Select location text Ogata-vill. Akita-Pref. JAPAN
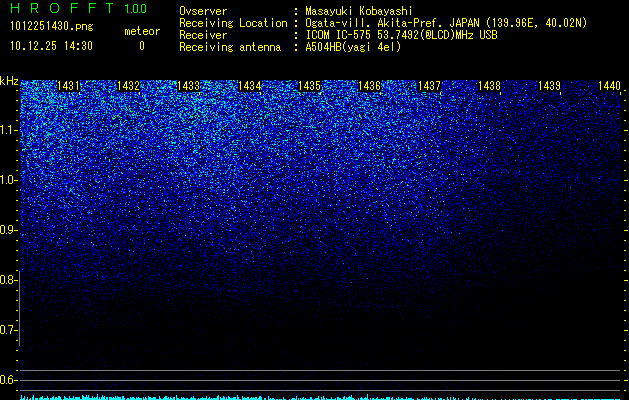The height and width of the screenshot is (400, 629). click(392, 23)
